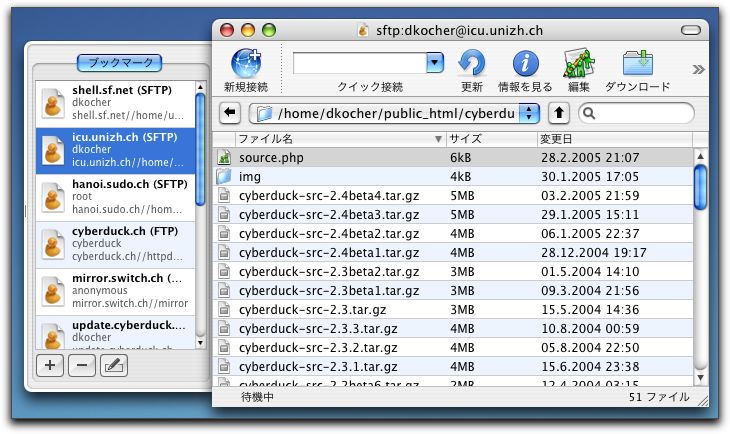Image resolution: width=730 pixels, height=434 pixels.
Task: Go back with the left arrow button
Action: (230, 113)
